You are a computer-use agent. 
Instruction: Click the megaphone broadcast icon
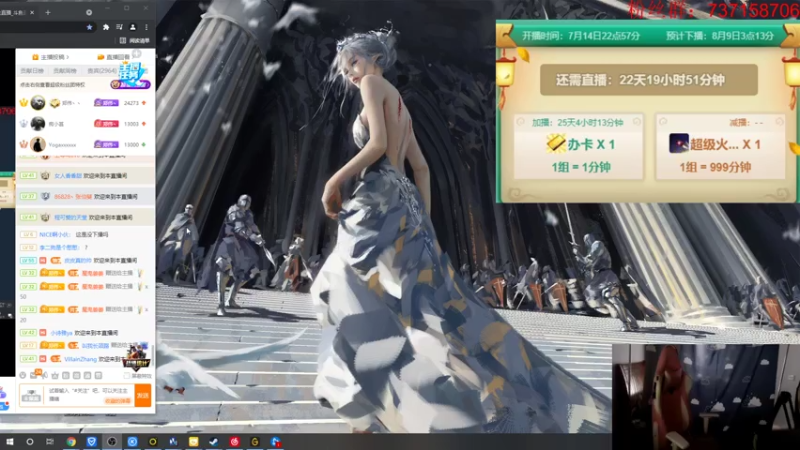click(45, 375)
